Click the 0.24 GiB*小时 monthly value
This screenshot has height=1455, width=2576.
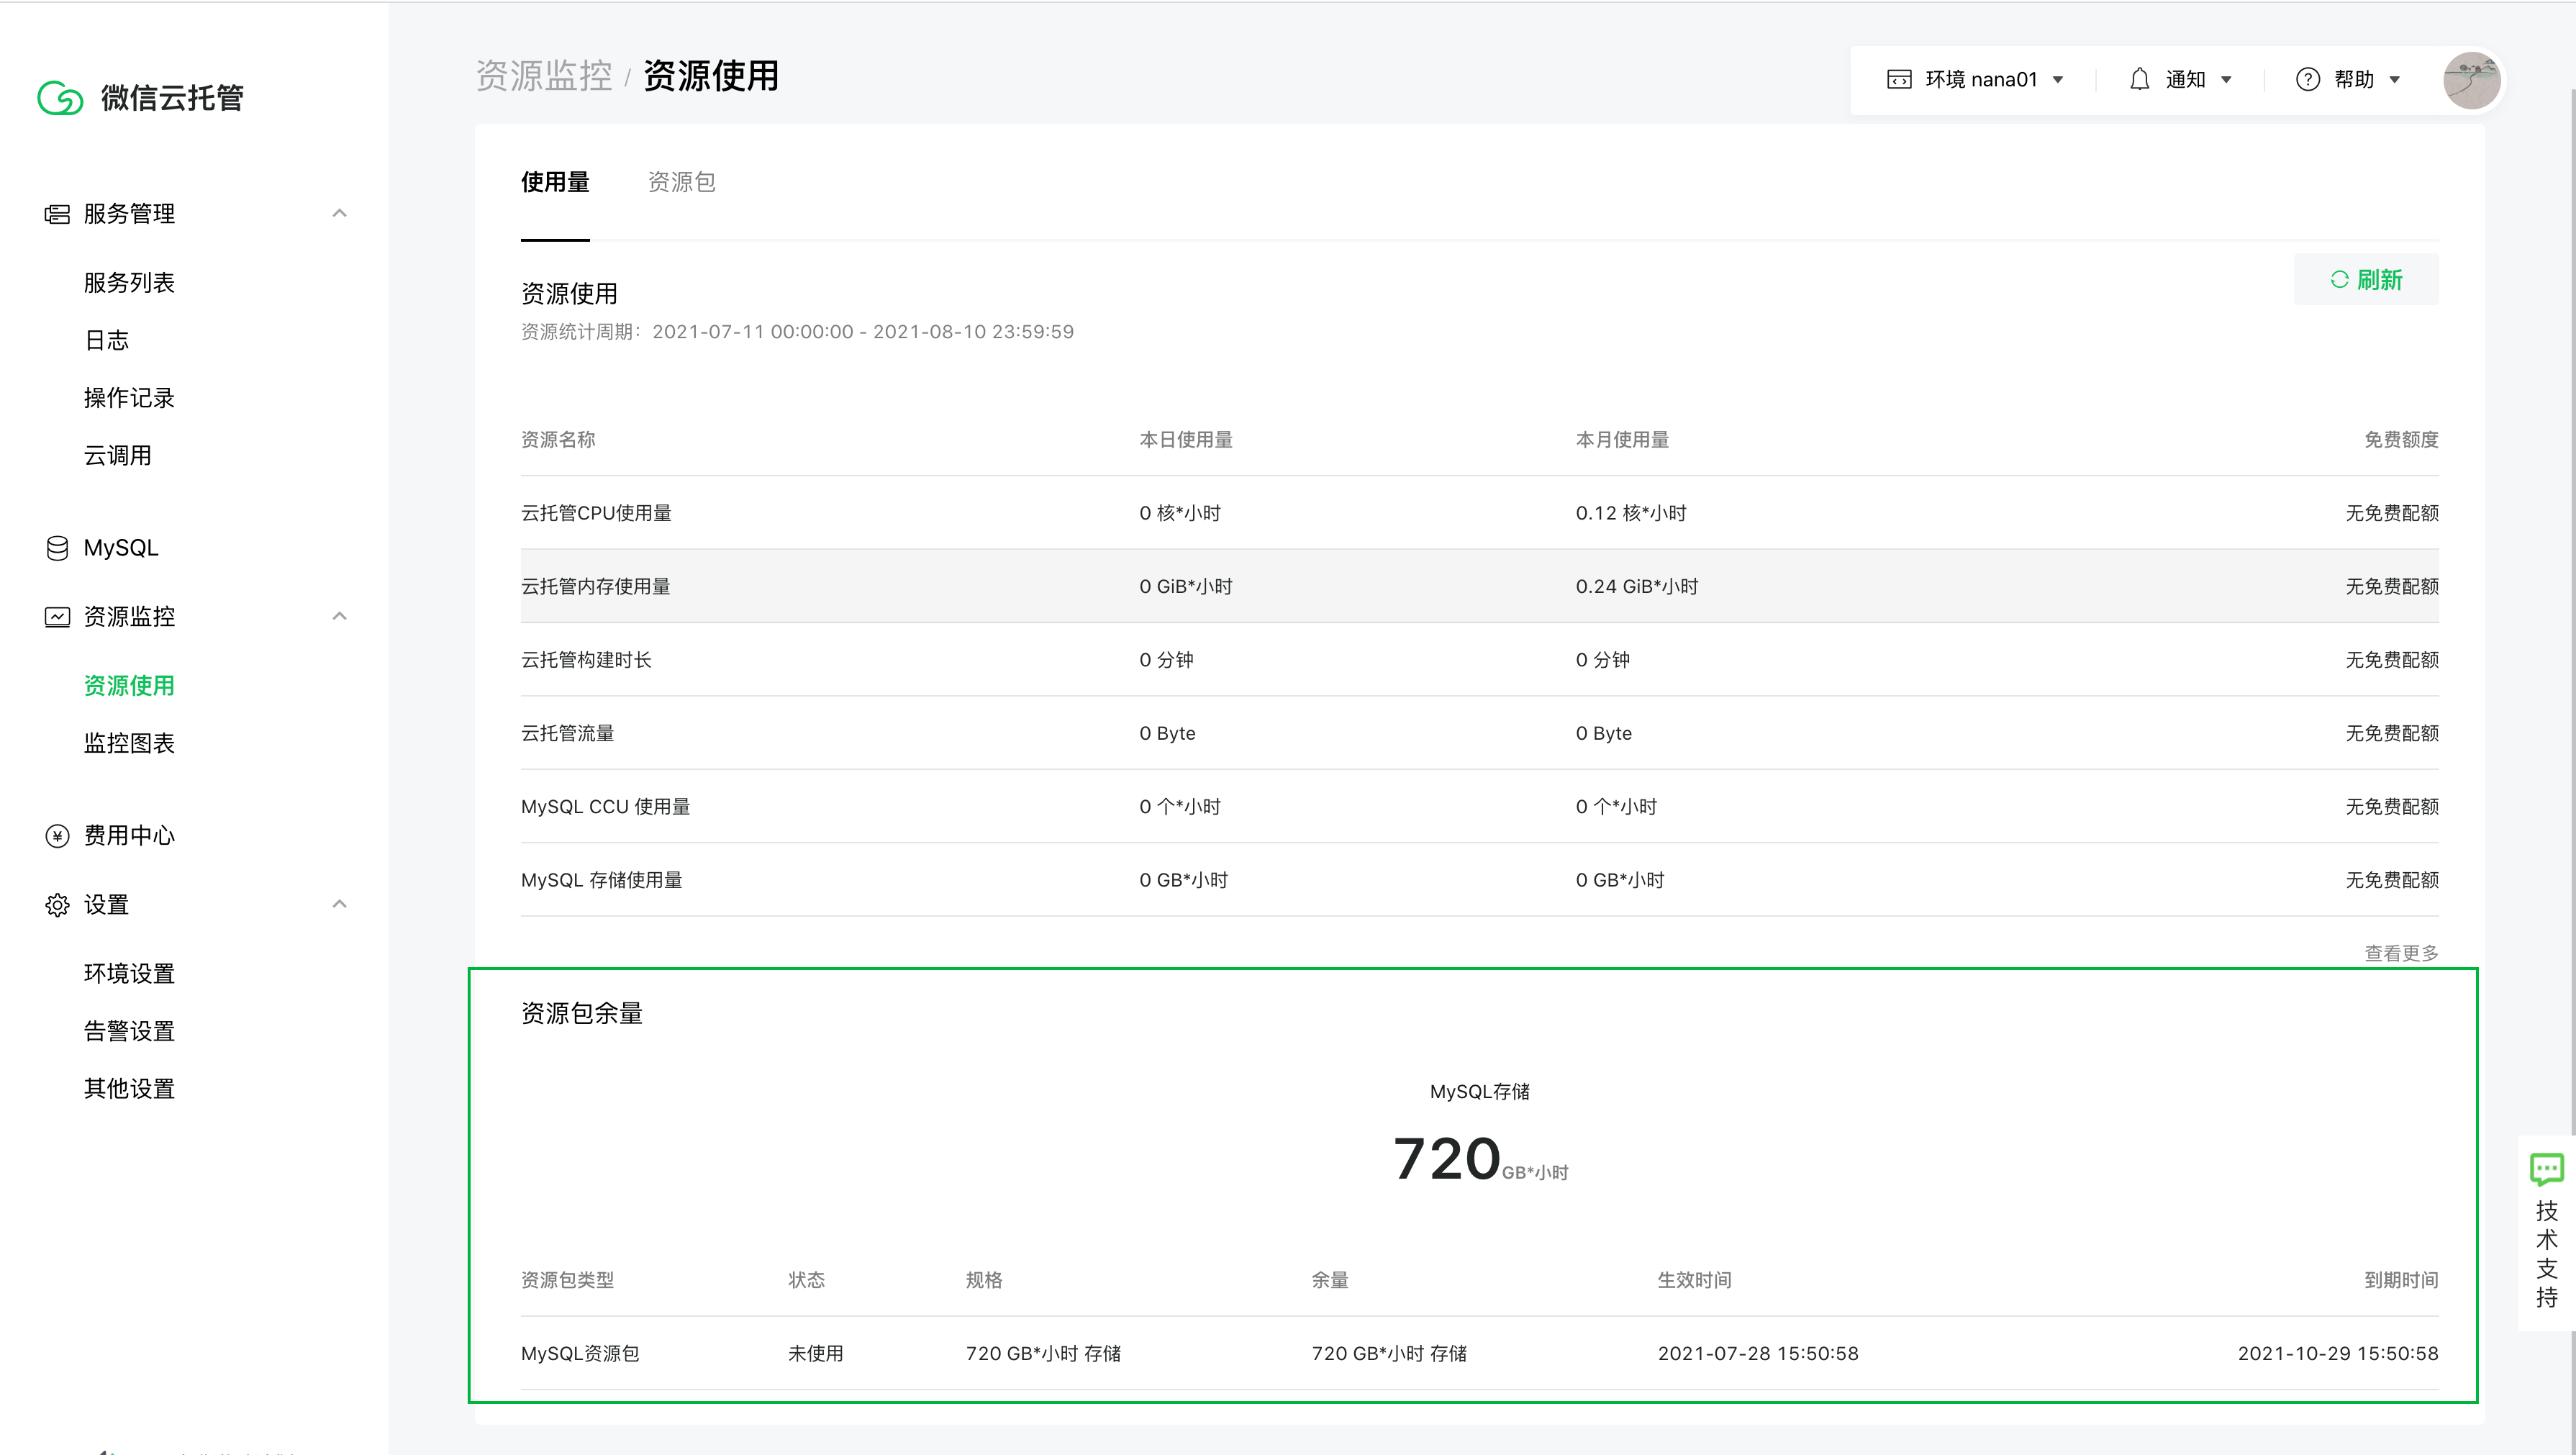click(x=1636, y=587)
